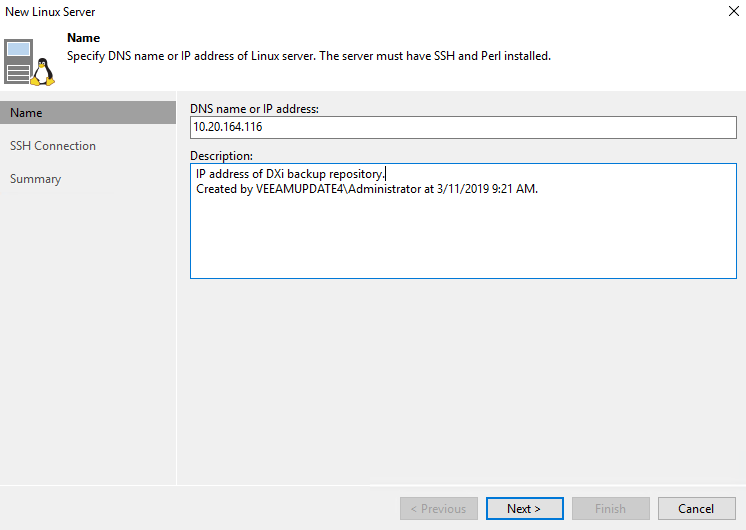Click the Next > button
Viewport: 746px width, 530px height.
pos(524,509)
